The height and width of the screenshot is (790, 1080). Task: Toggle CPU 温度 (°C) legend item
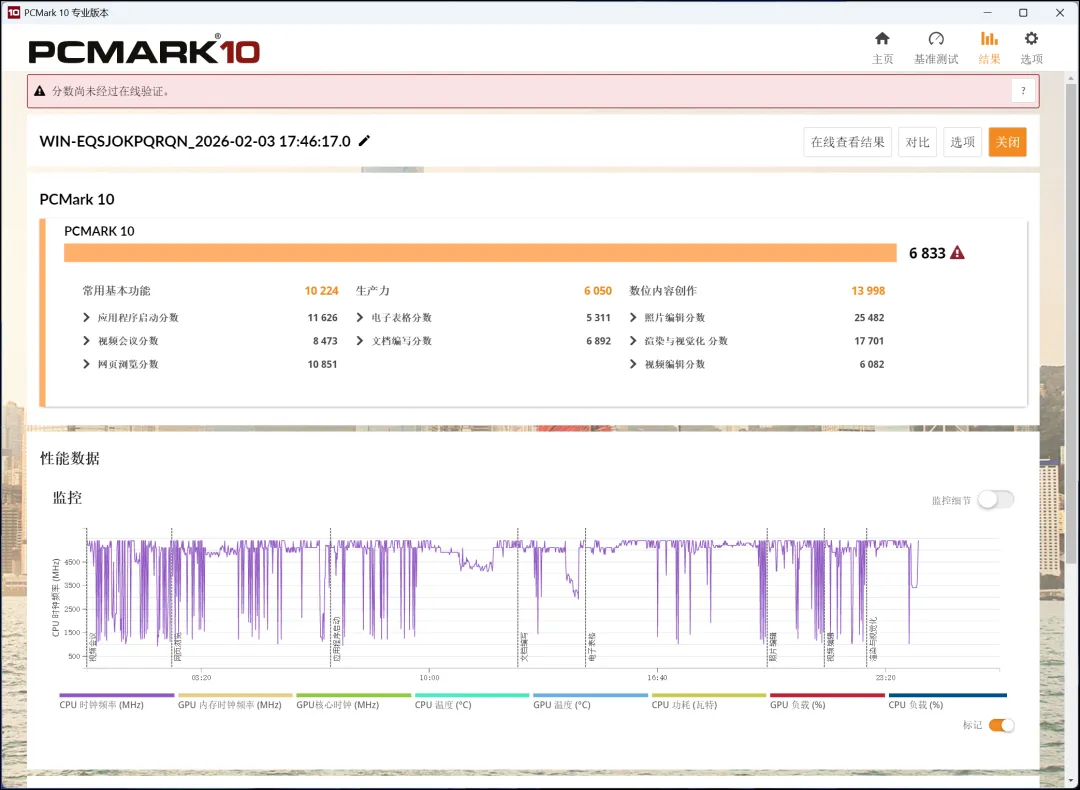(x=472, y=701)
